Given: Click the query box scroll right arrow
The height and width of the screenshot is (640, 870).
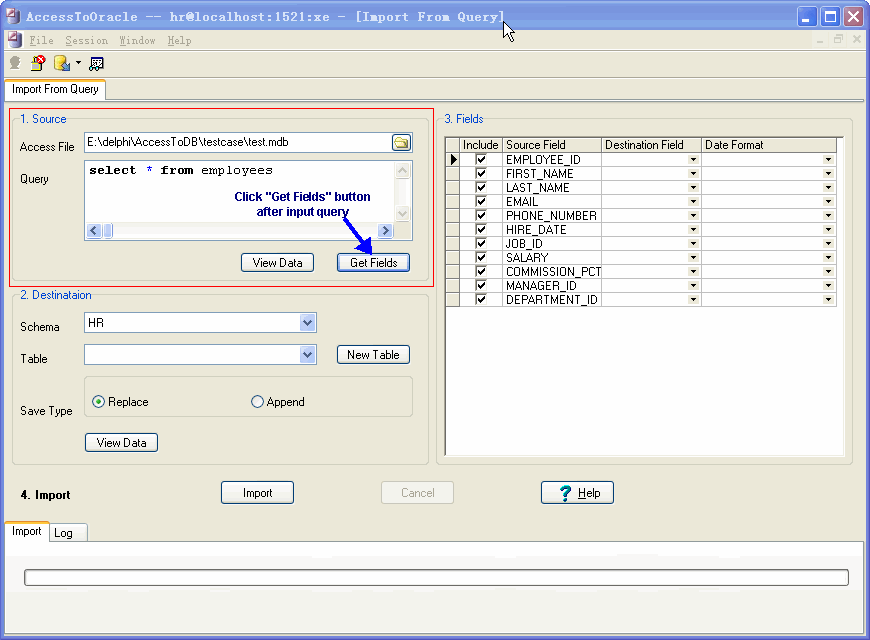Looking at the screenshot, I should (x=385, y=230).
